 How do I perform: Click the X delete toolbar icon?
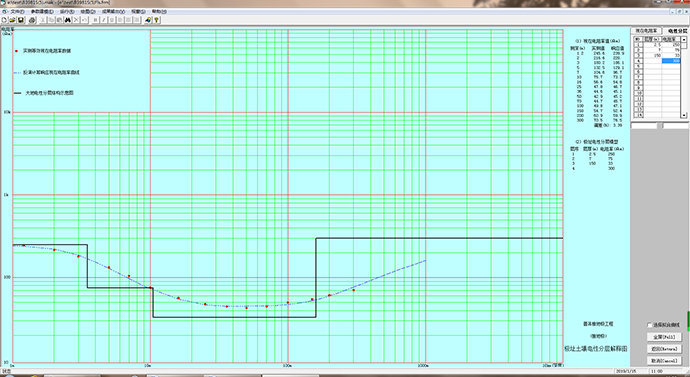[x=76, y=20]
